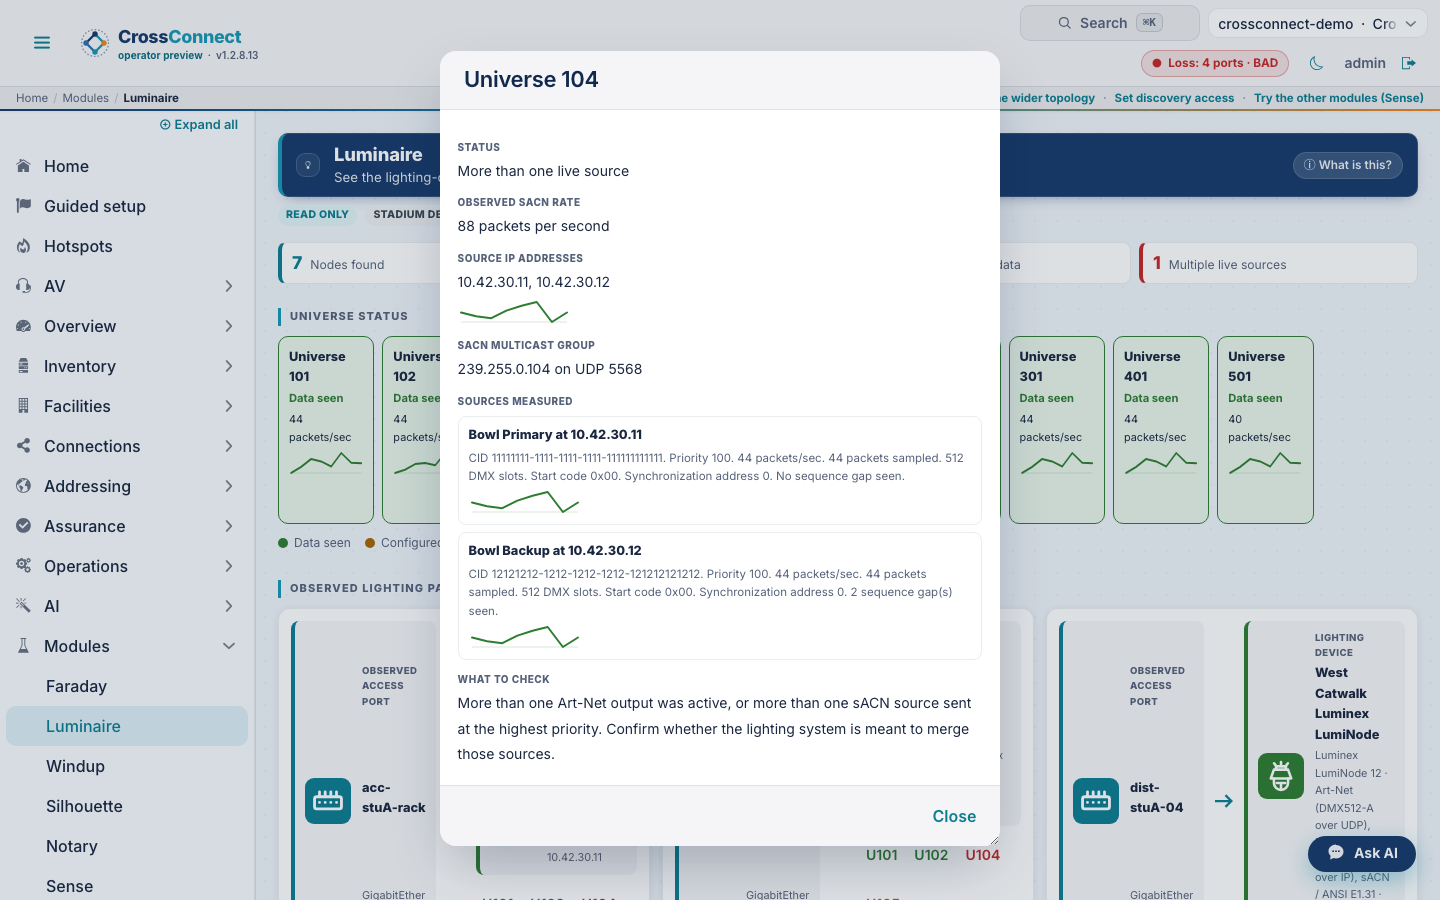Click the Overview gauge icon
Screen dimensions: 1440x900
[x=24, y=326]
